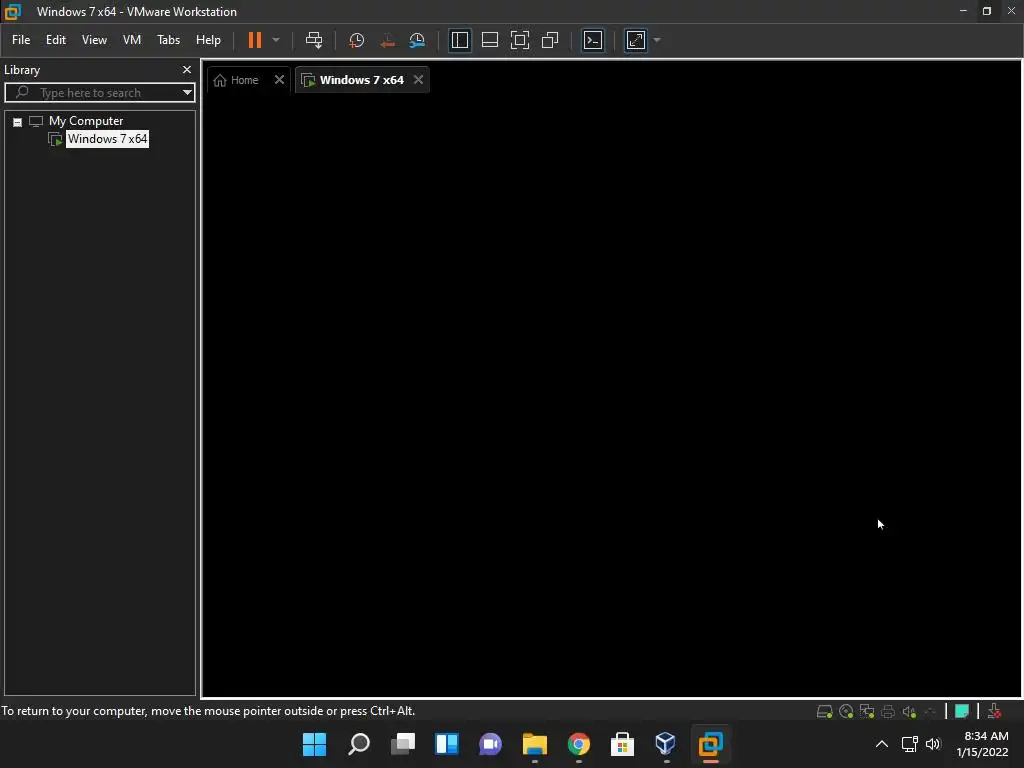
Task: Click the network adapter status icon
Action: pyautogui.click(x=867, y=712)
